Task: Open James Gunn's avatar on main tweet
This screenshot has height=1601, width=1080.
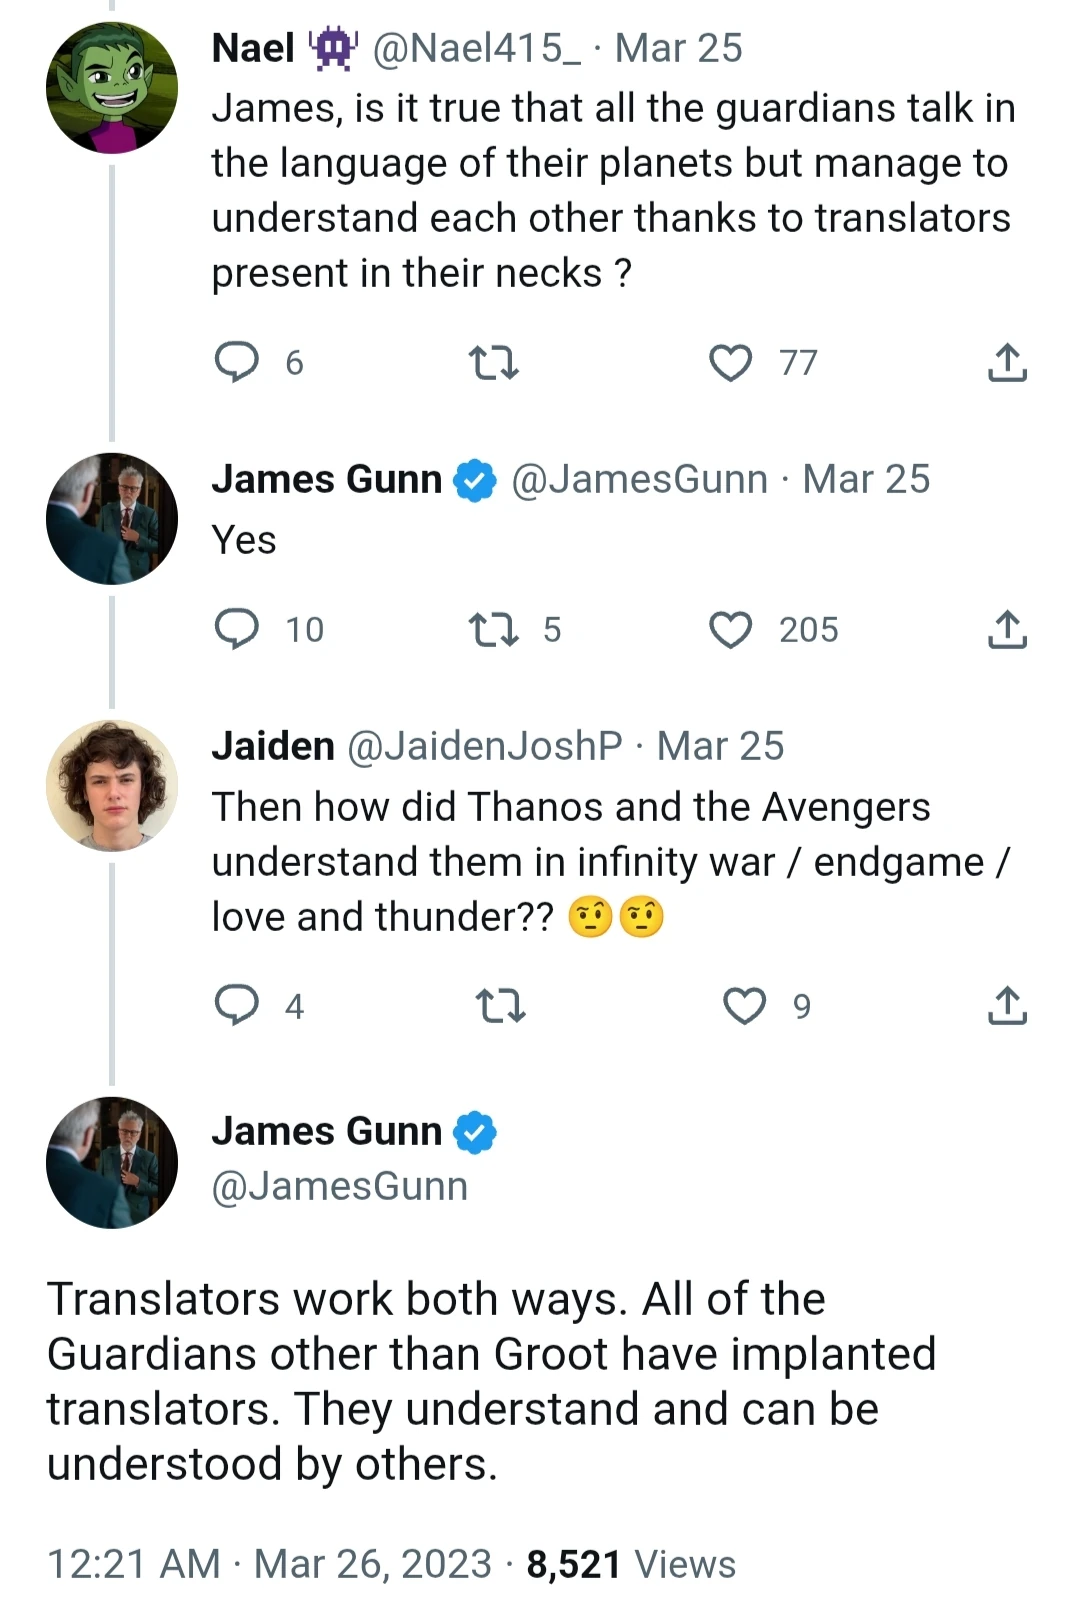Action: tap(112, 1162)
